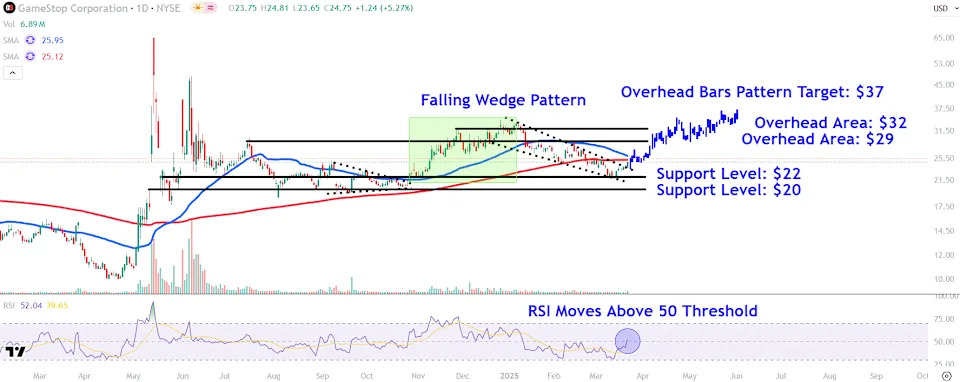The image size is (960, 382).
Task: Click the purple RSI circle highlight
Action: click(x=627, y=341)
